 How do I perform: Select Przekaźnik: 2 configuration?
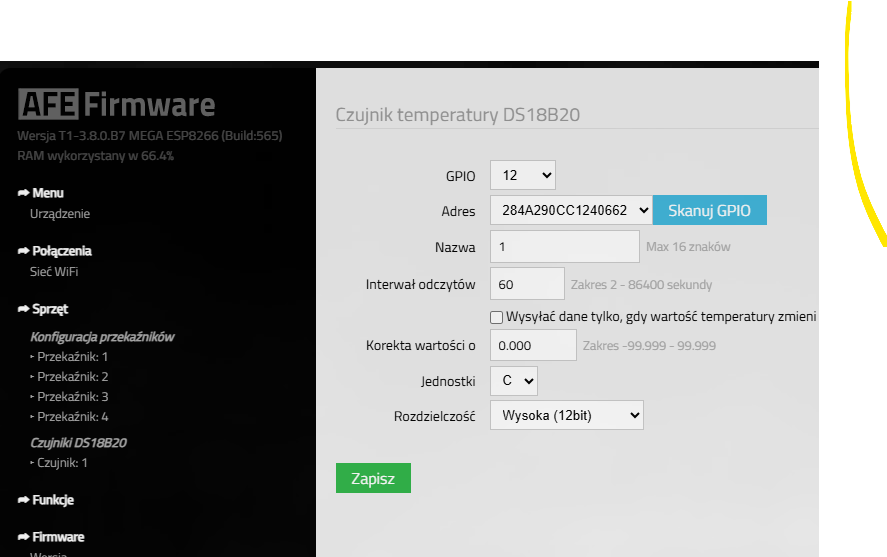(x=72, y=377)
